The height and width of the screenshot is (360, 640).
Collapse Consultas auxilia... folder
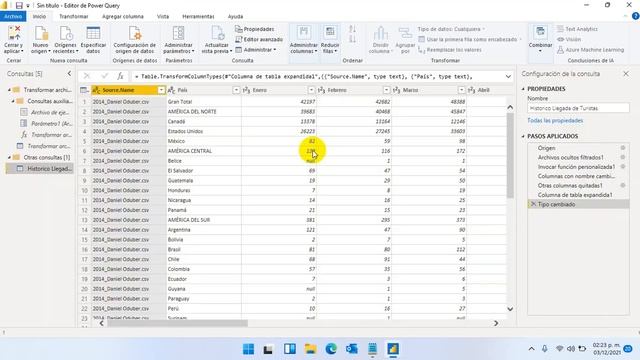coord(13,101)
